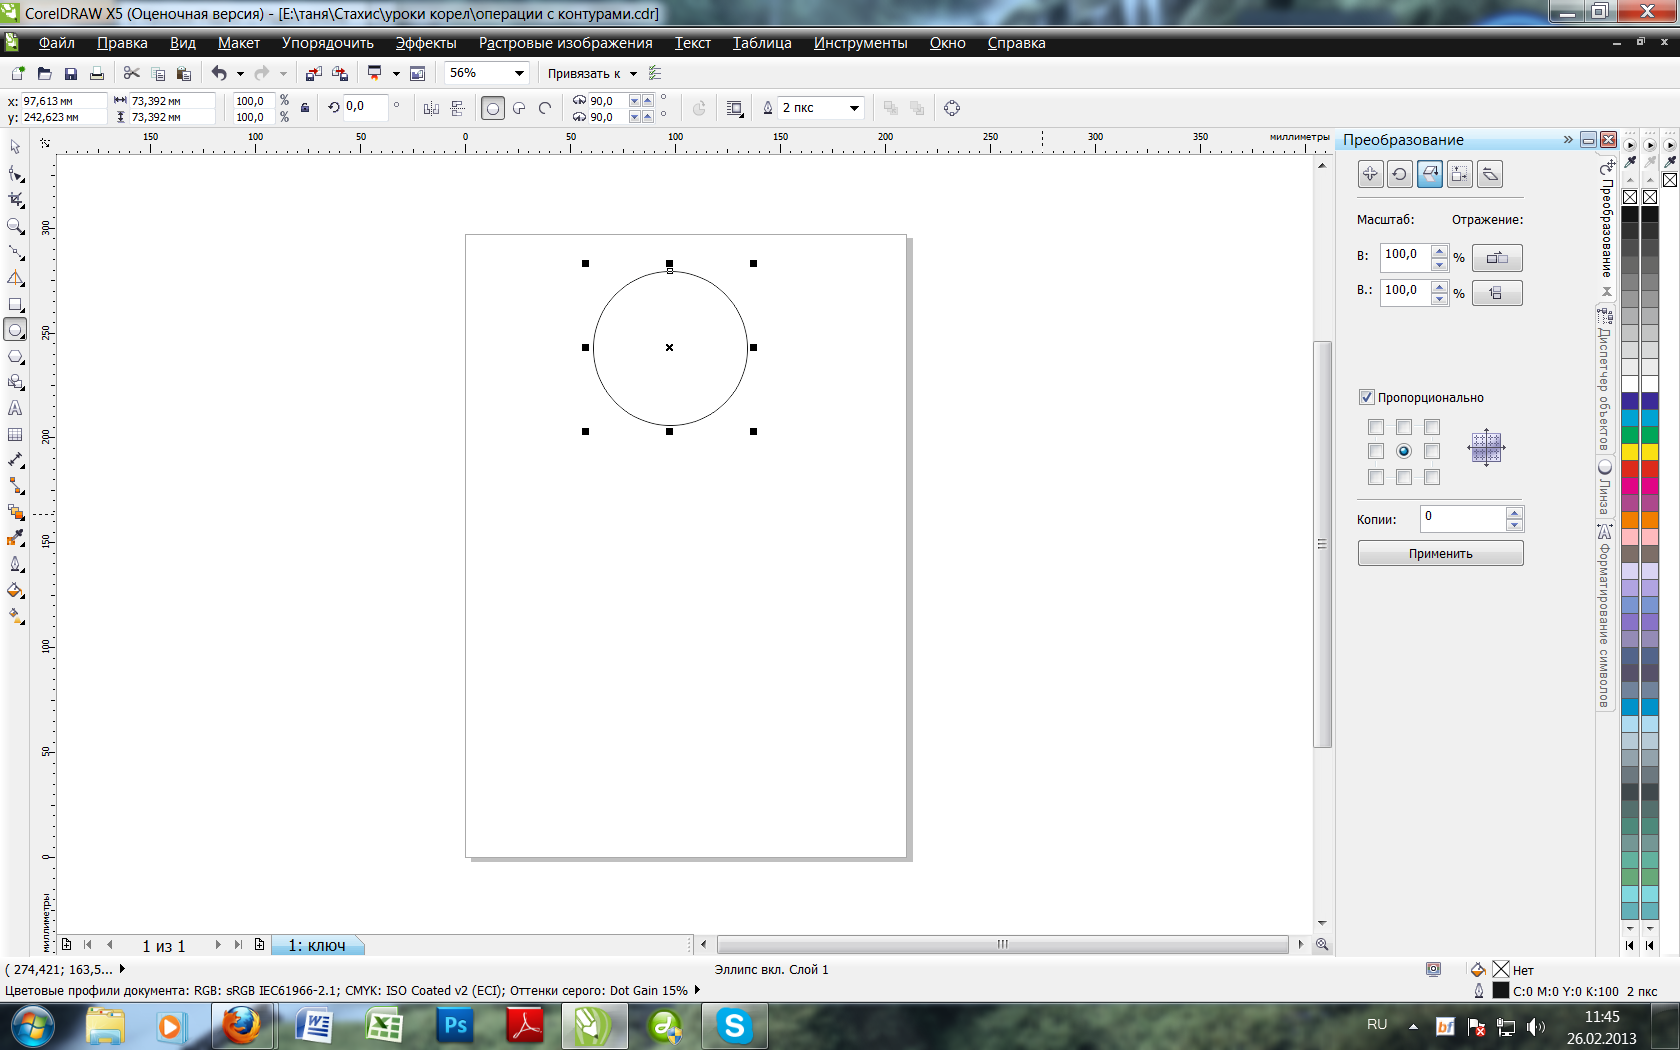Toggle the lock ratio padlock on property bar
This screenshot has width=1680, height=1050.
coord(305,108)
